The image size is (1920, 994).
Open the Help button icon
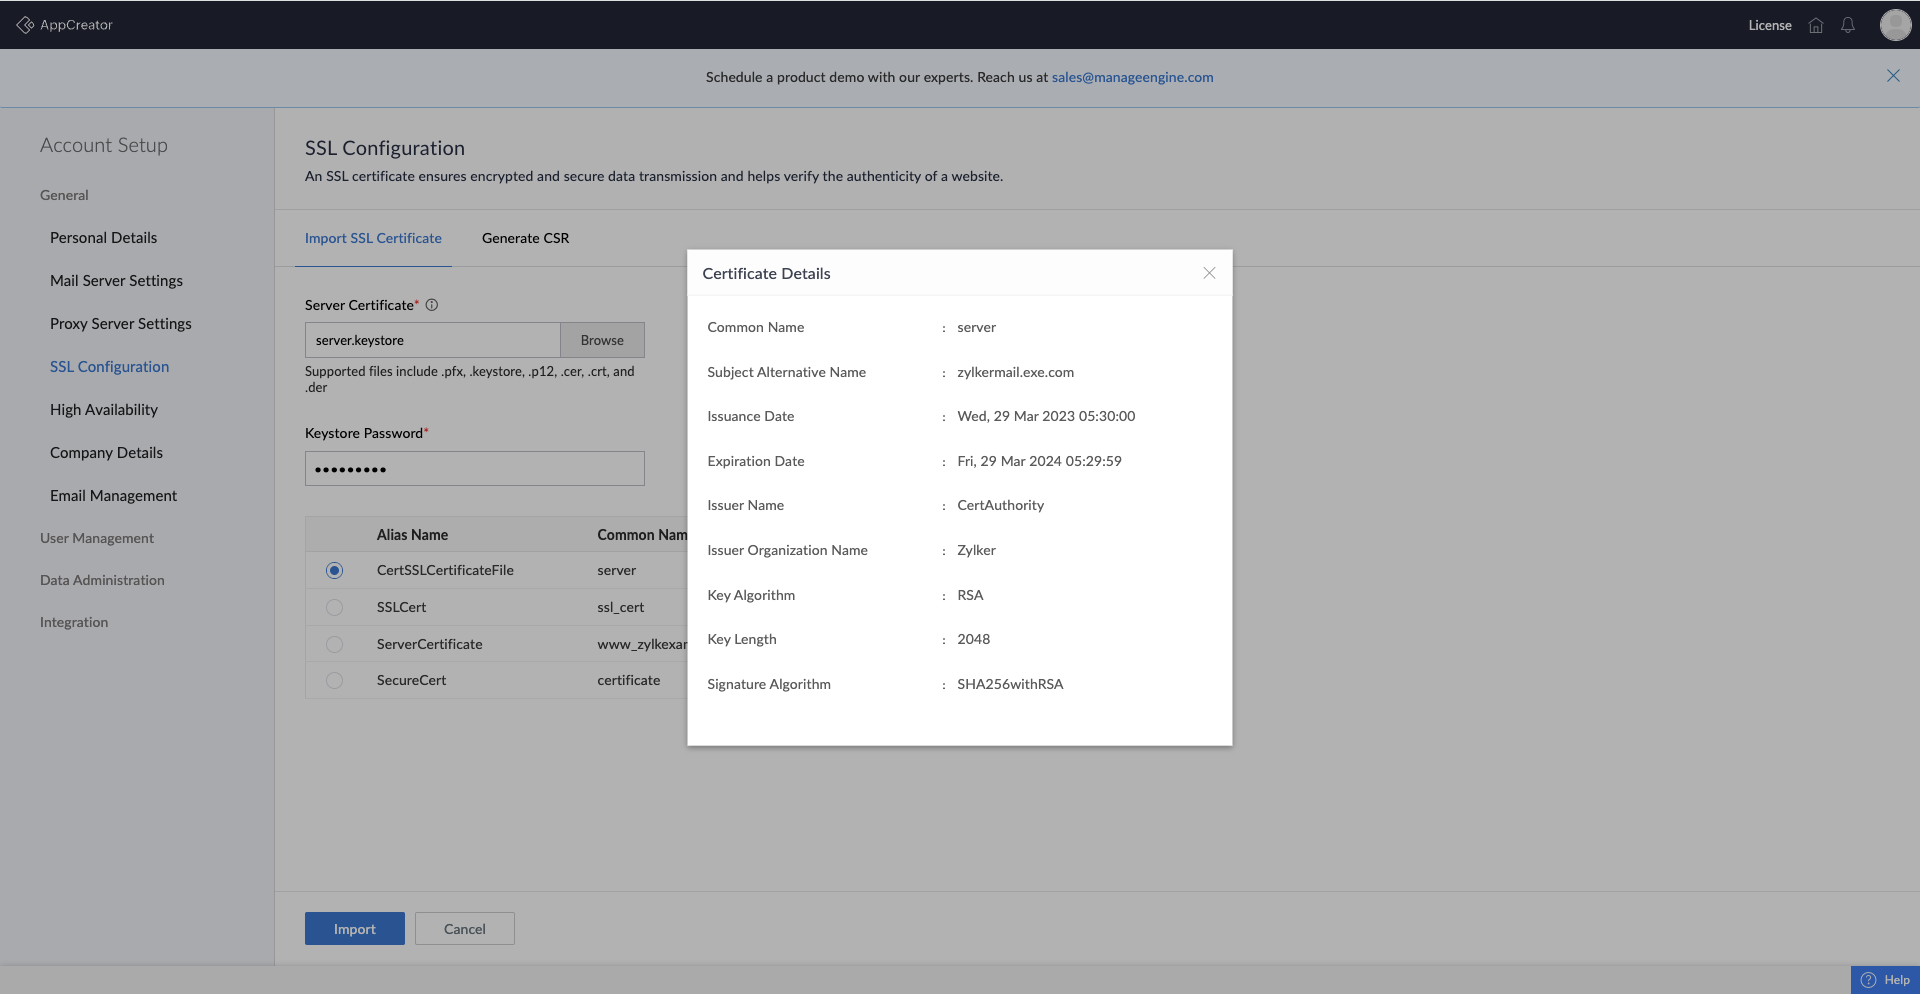click(x=1868, y=980)
